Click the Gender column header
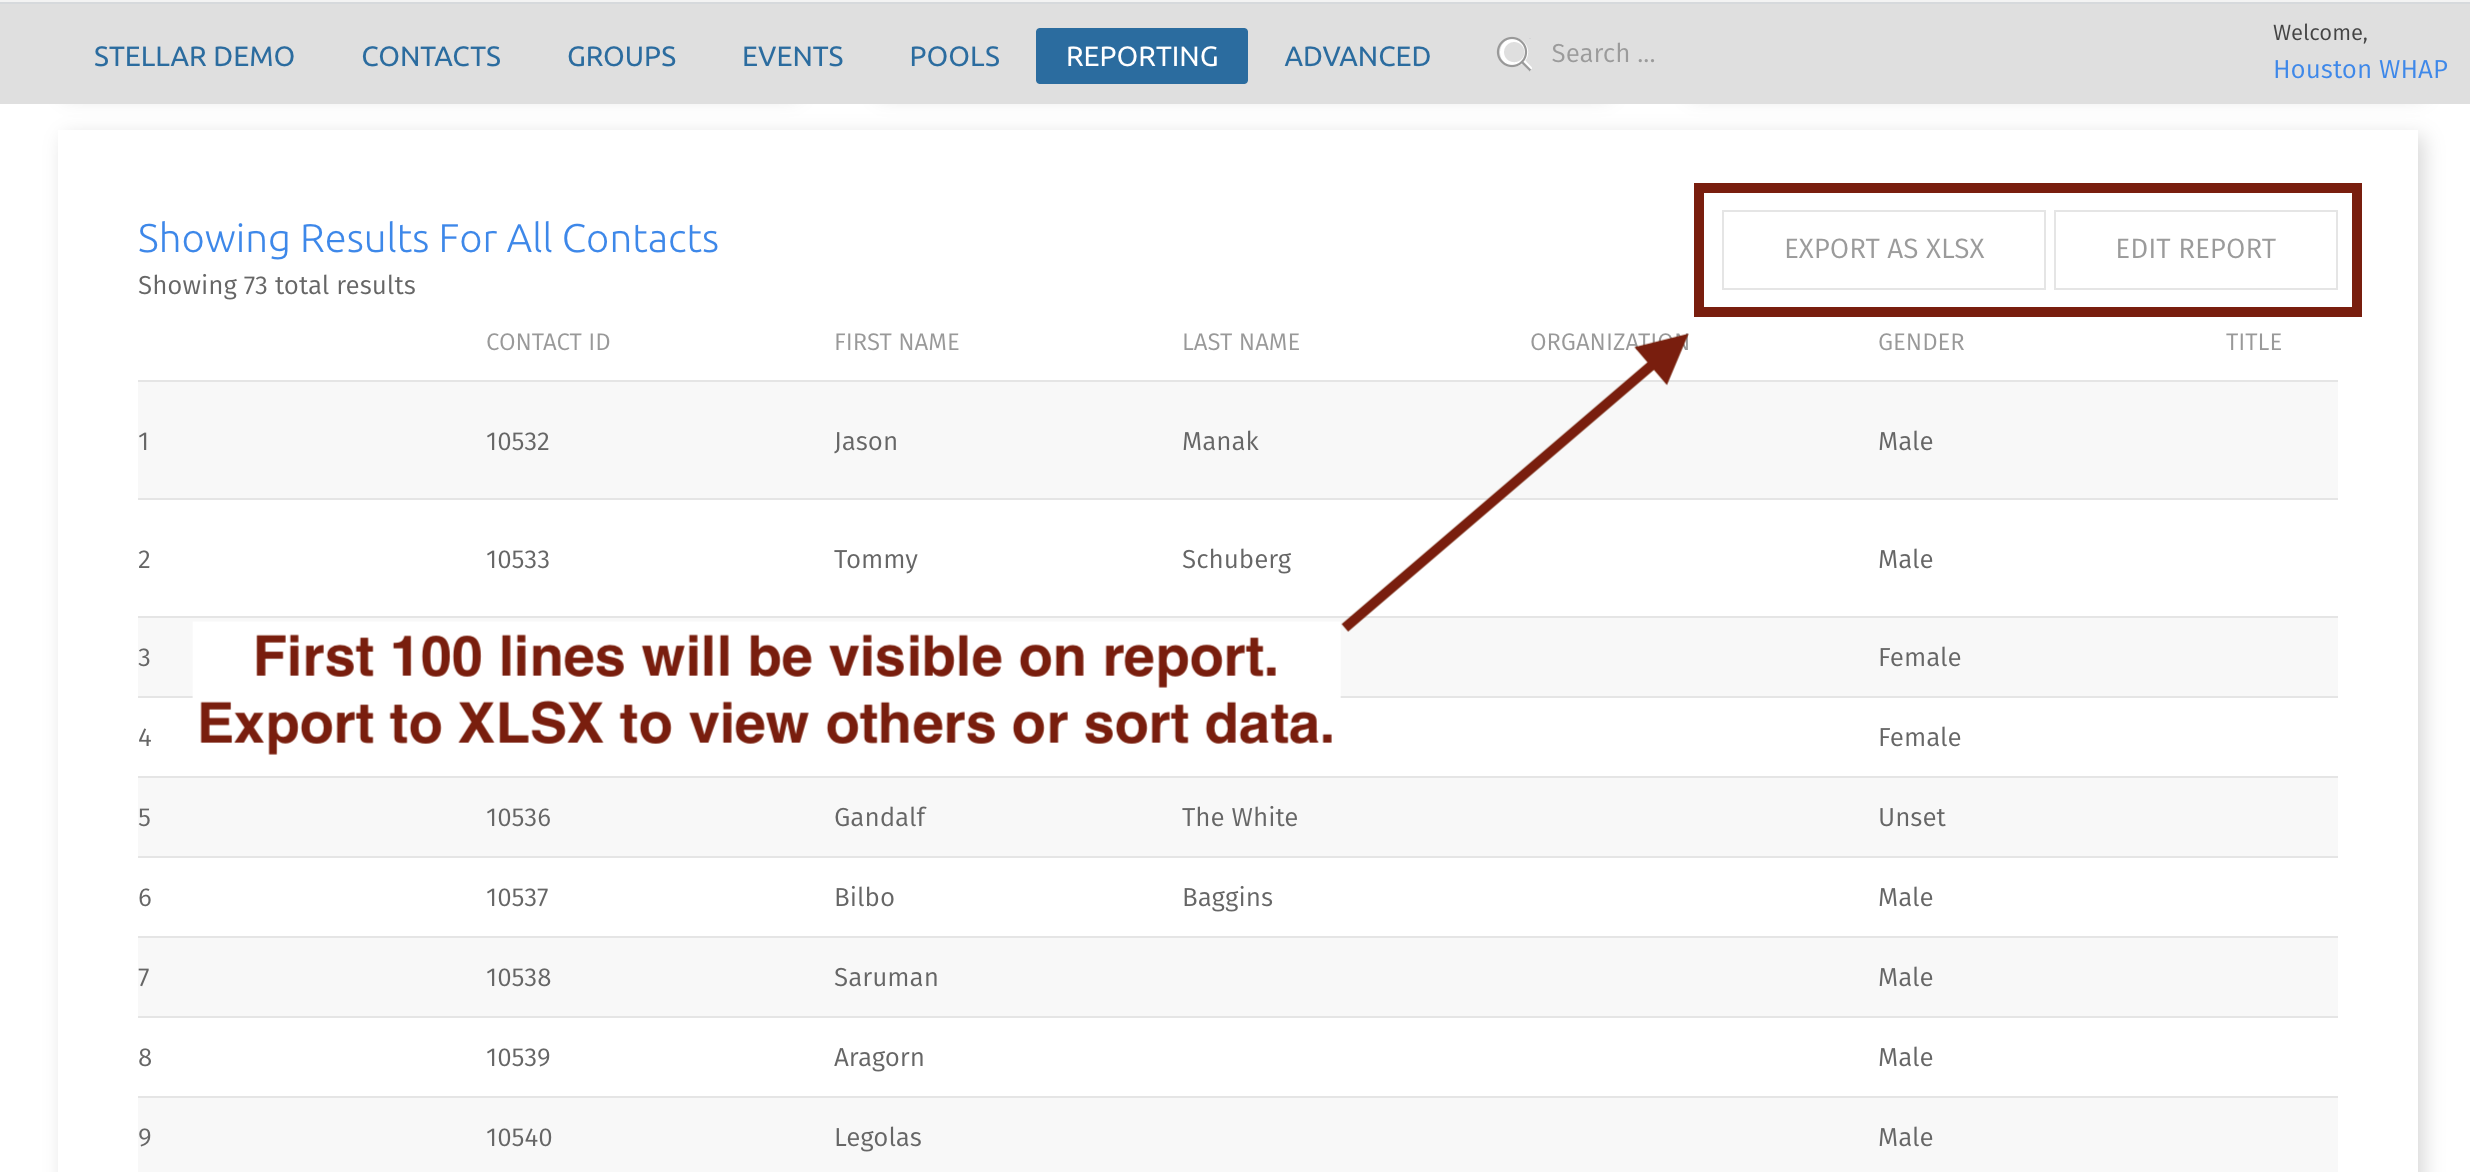 (x=1920, y=342)
